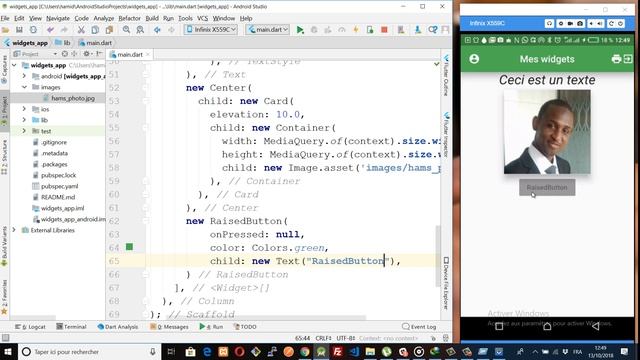Open the VCS menu
Viewport: 640px width, 360px height.
pos(202,18)
